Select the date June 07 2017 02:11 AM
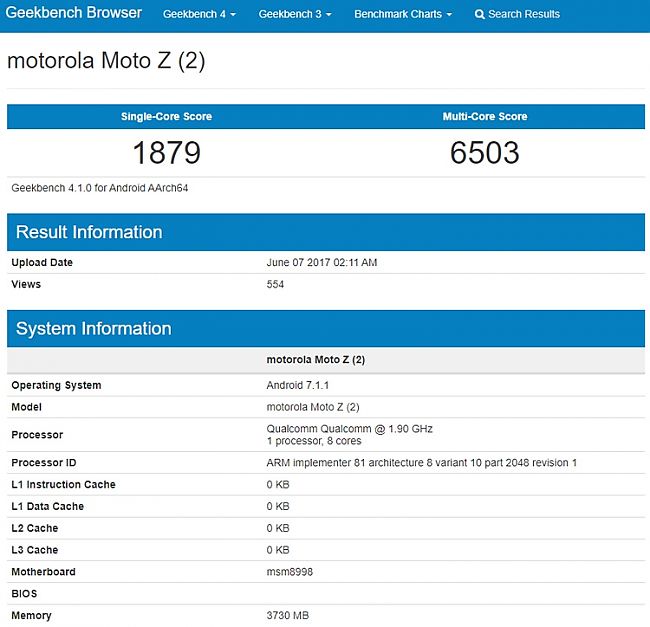The height and width of the screenshot is (627, 650). pos(322,262)
